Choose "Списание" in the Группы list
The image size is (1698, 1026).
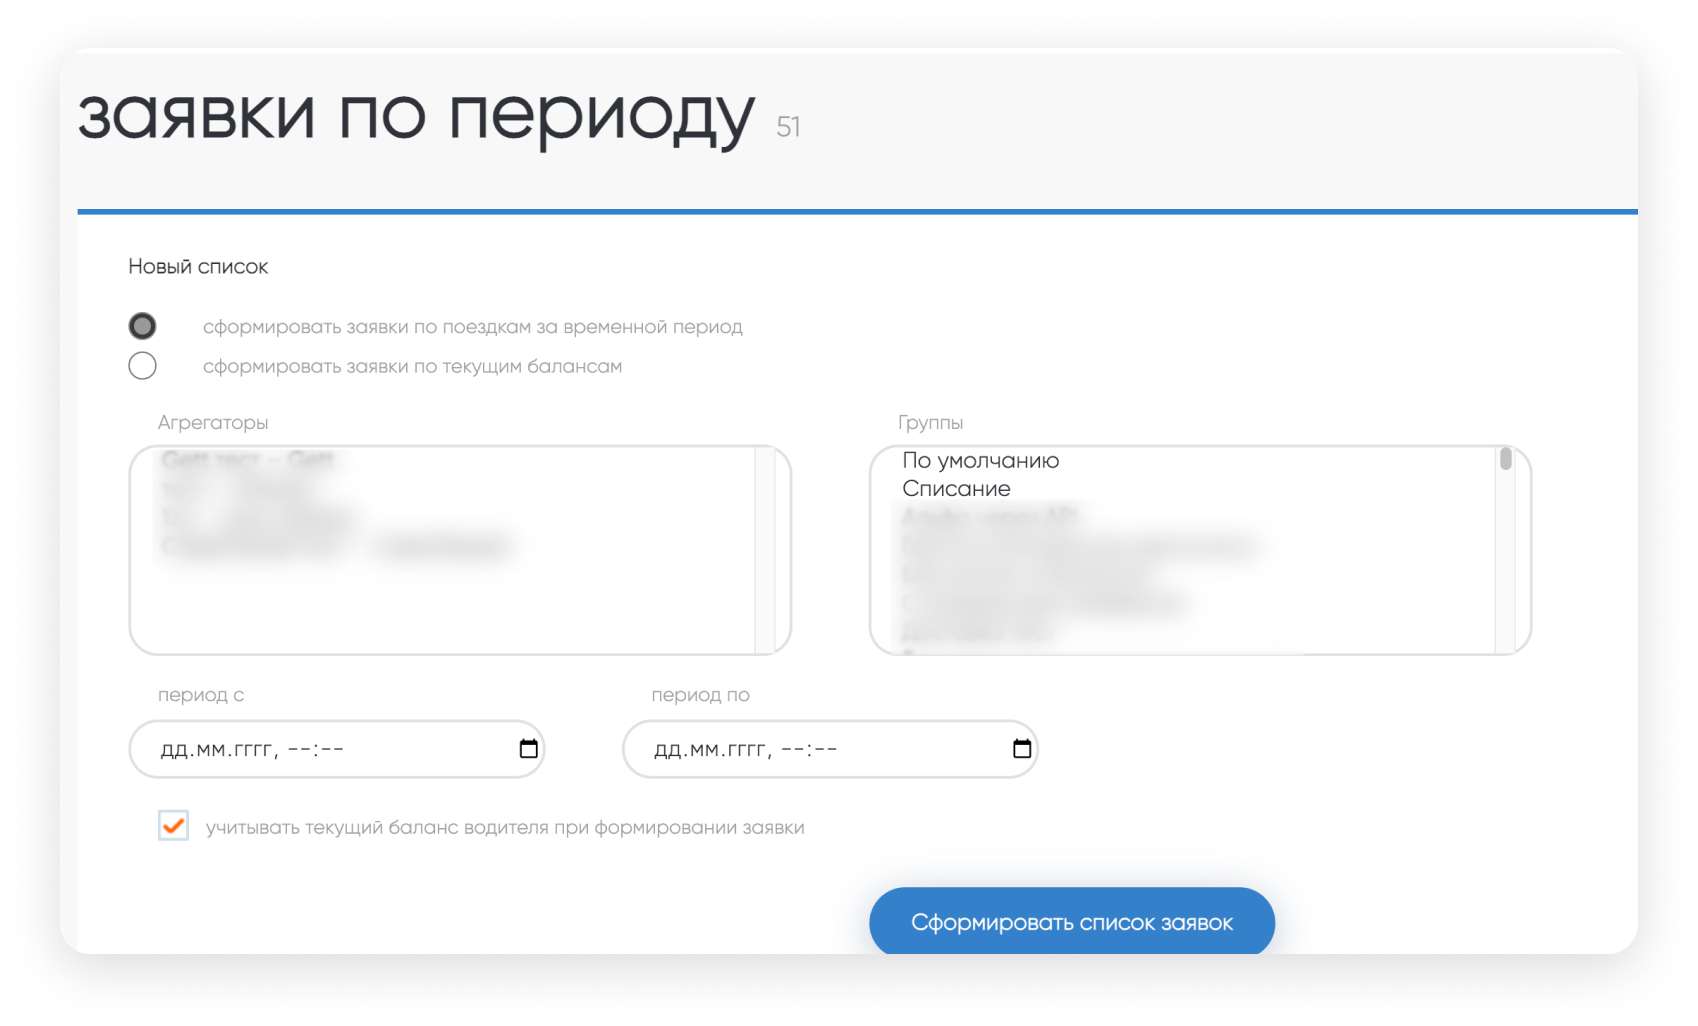pyautogui.click(x=956, y=489)
